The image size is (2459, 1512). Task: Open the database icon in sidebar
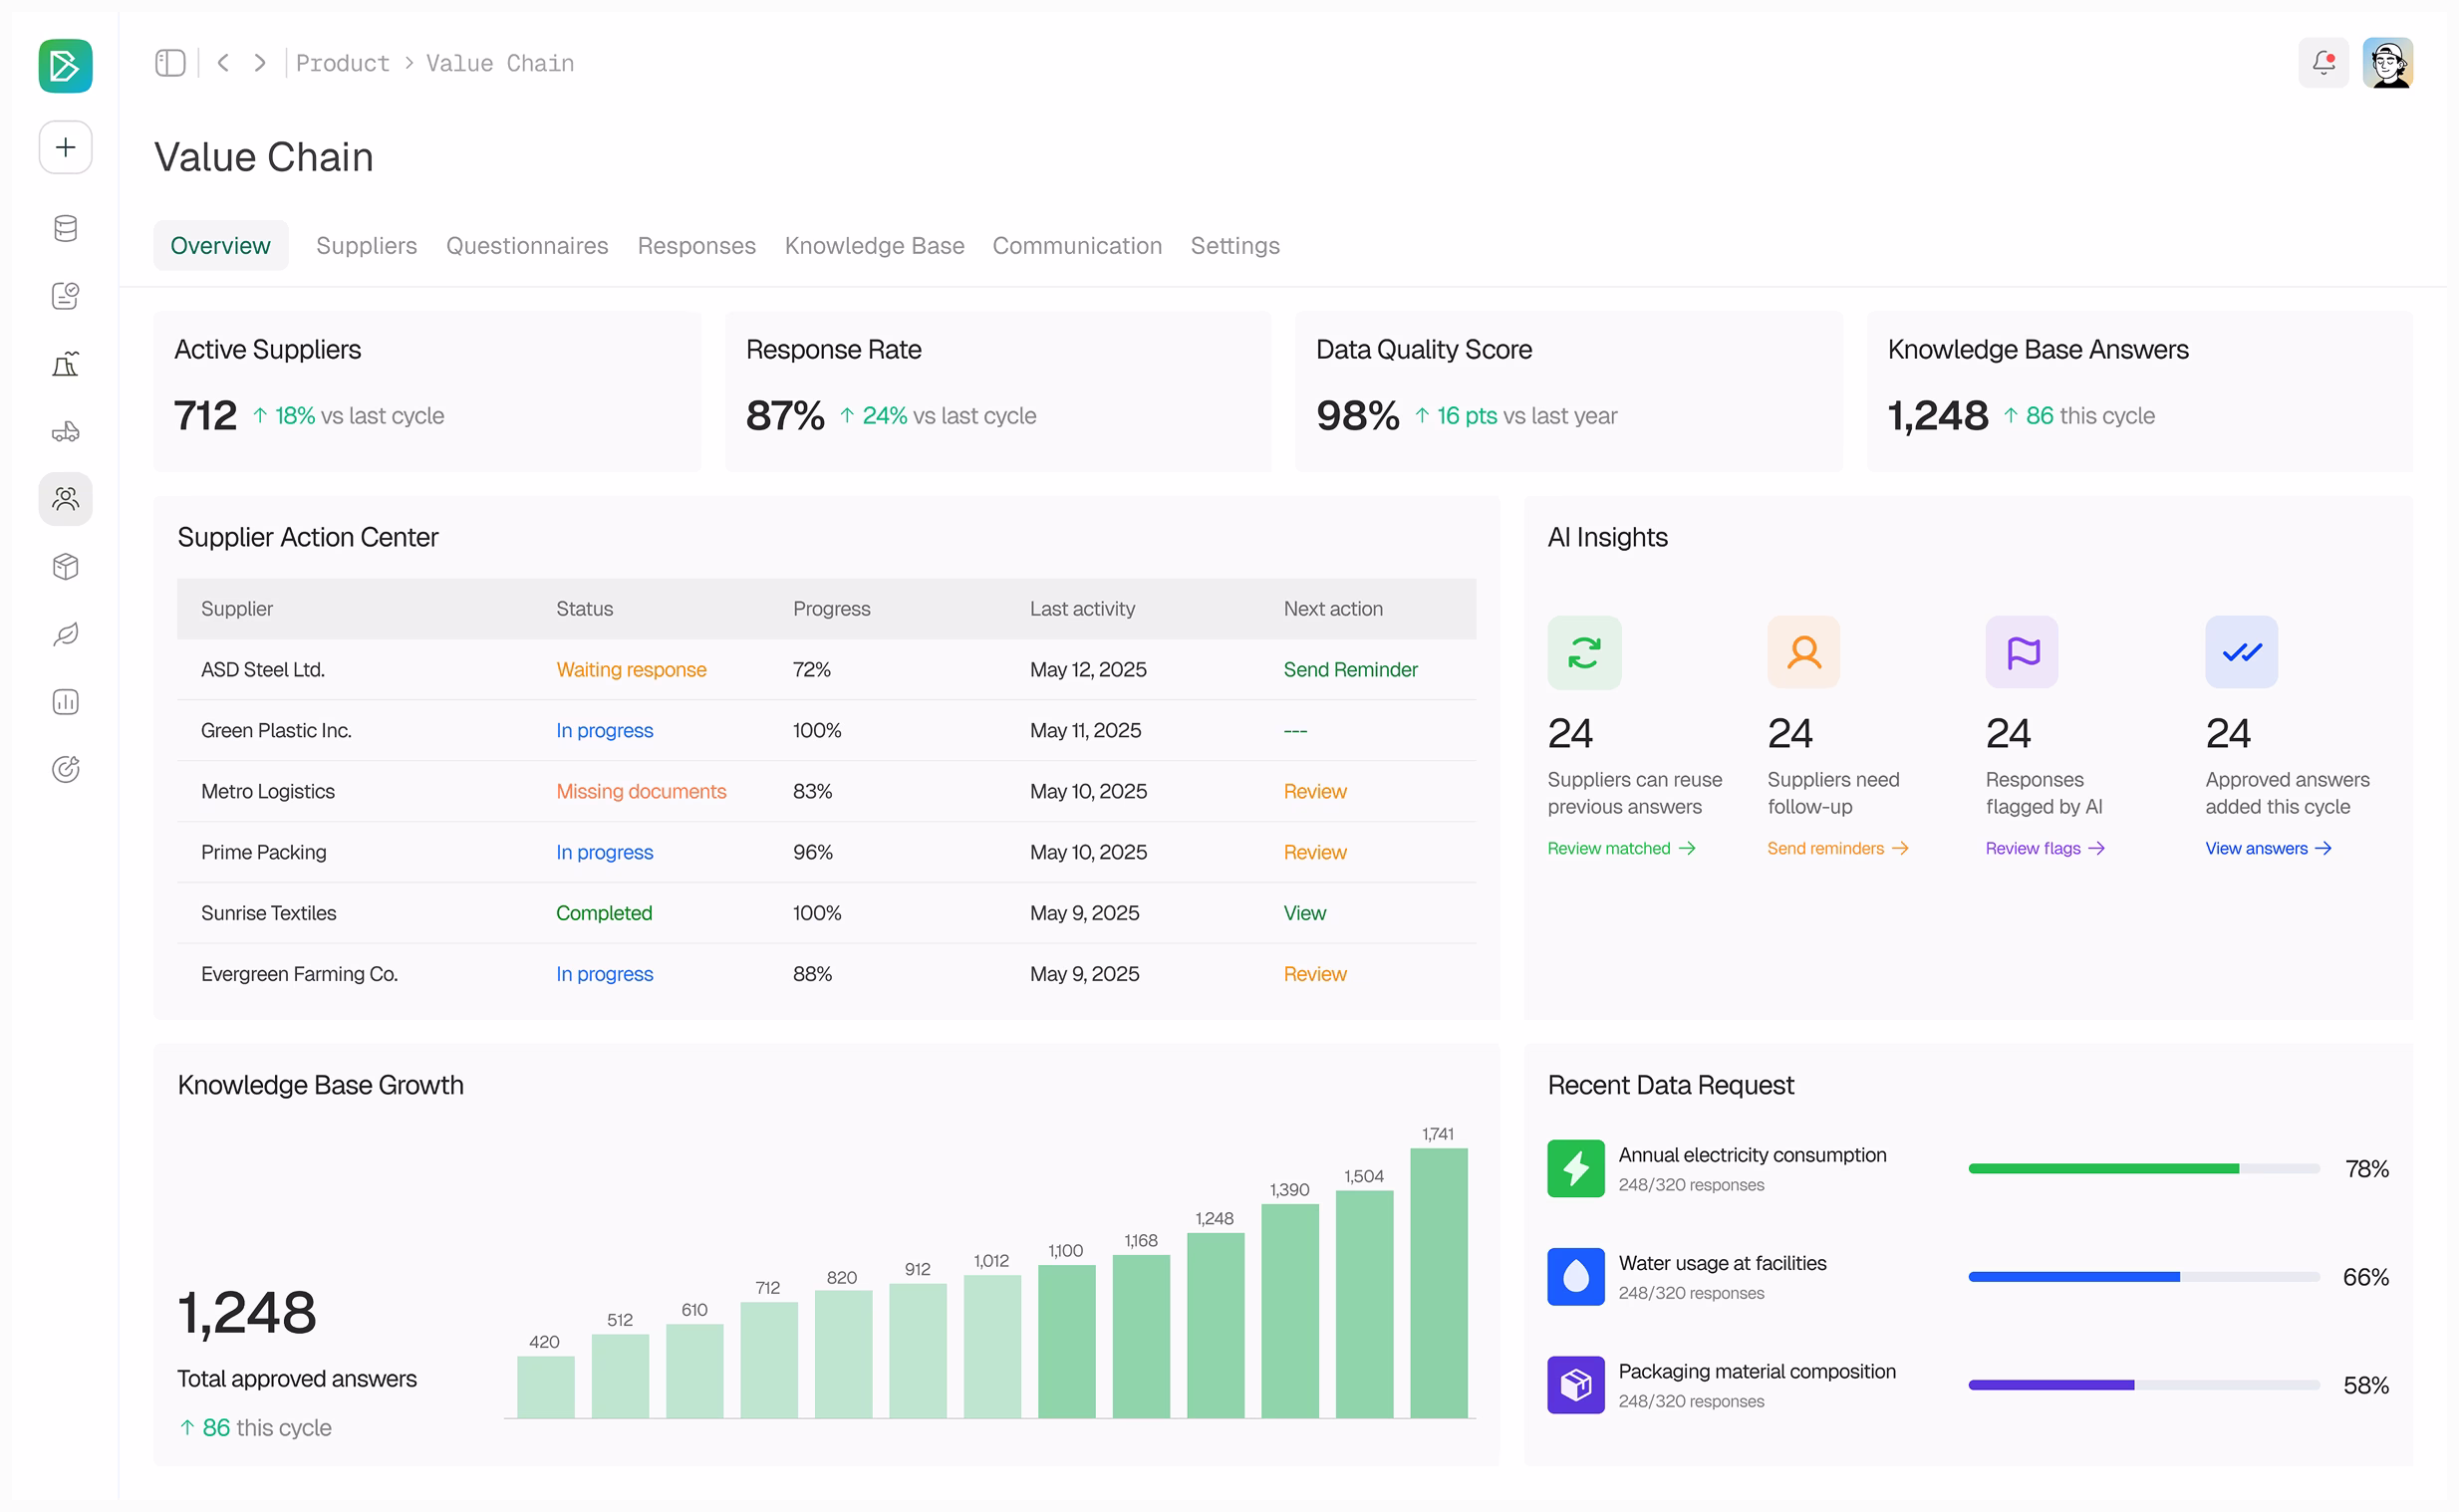pyautogui.click(x=65, y=228)
